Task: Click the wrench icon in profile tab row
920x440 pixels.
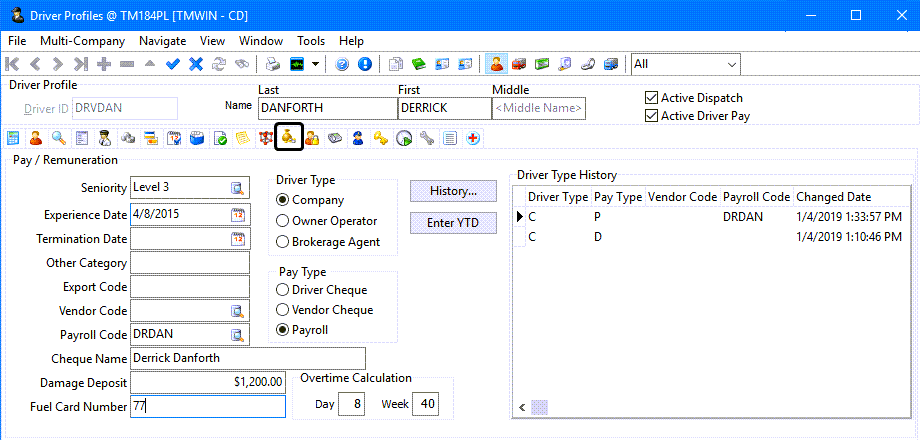Action: coord(427,138)
